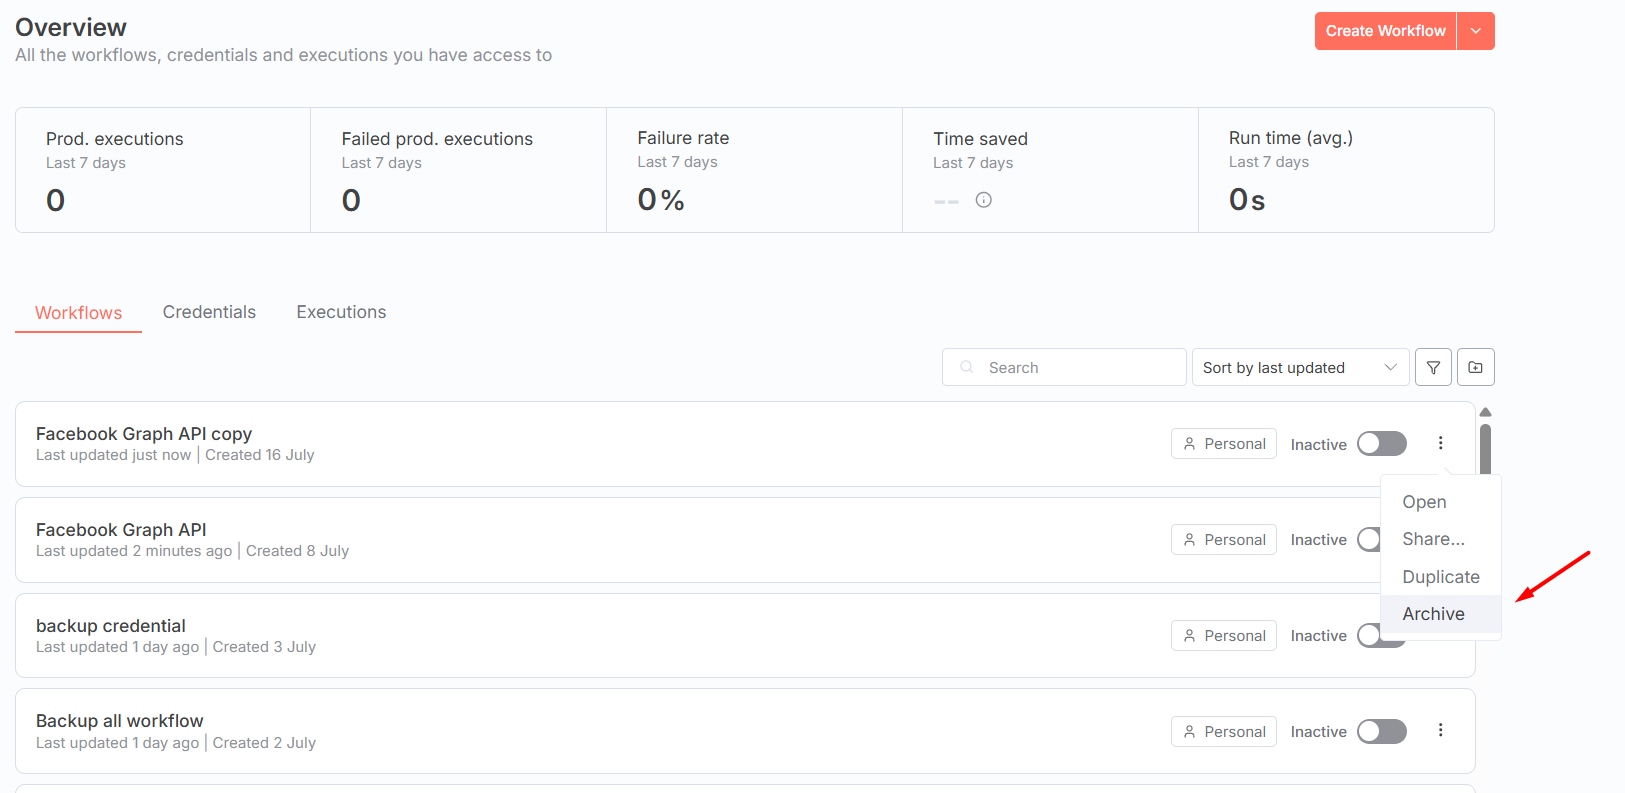This screenshot has height=793, width=1625.
Task: Click the Search workflows input field
Action: point(1064,367)
